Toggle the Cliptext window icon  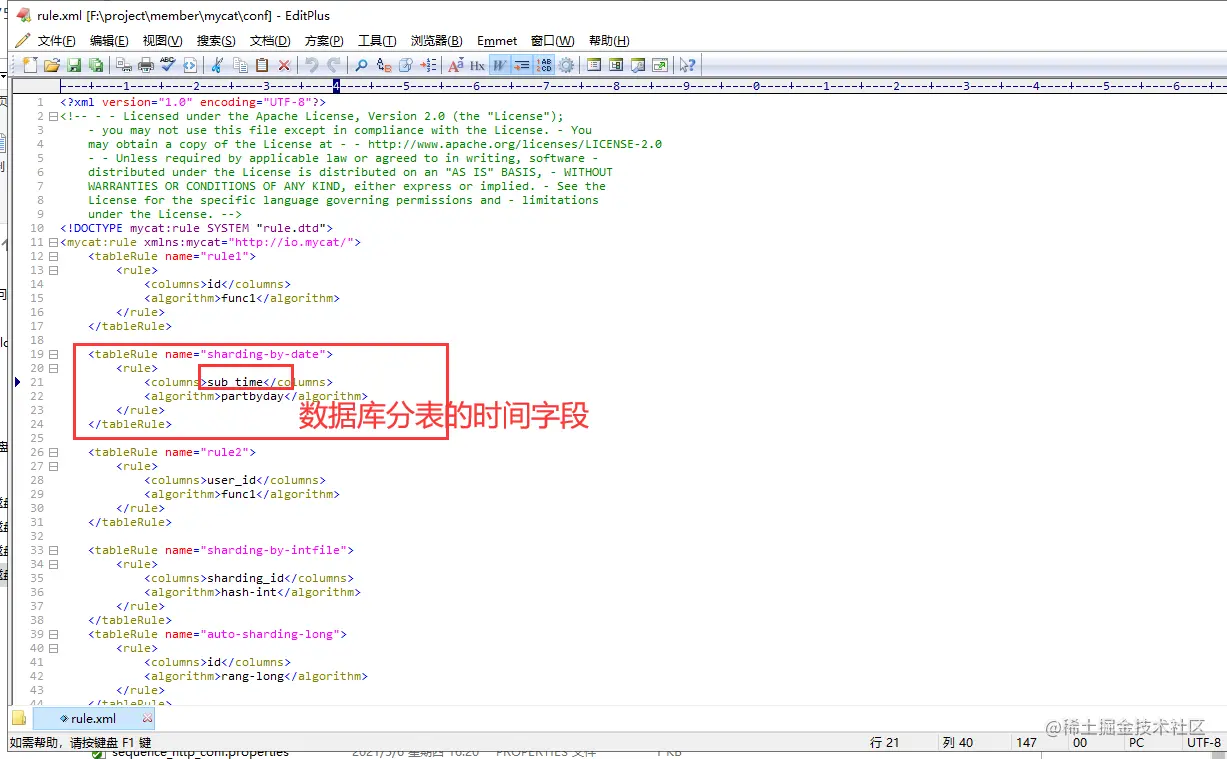pyautogui.click(x=616, y=65)
